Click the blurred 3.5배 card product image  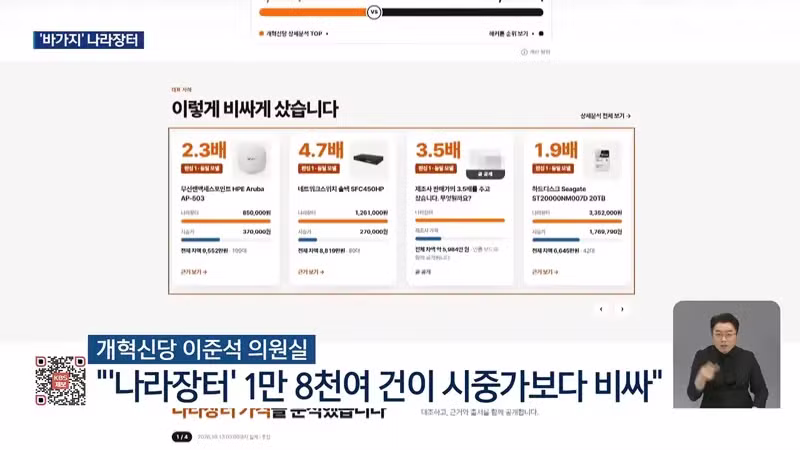point(485,159)
